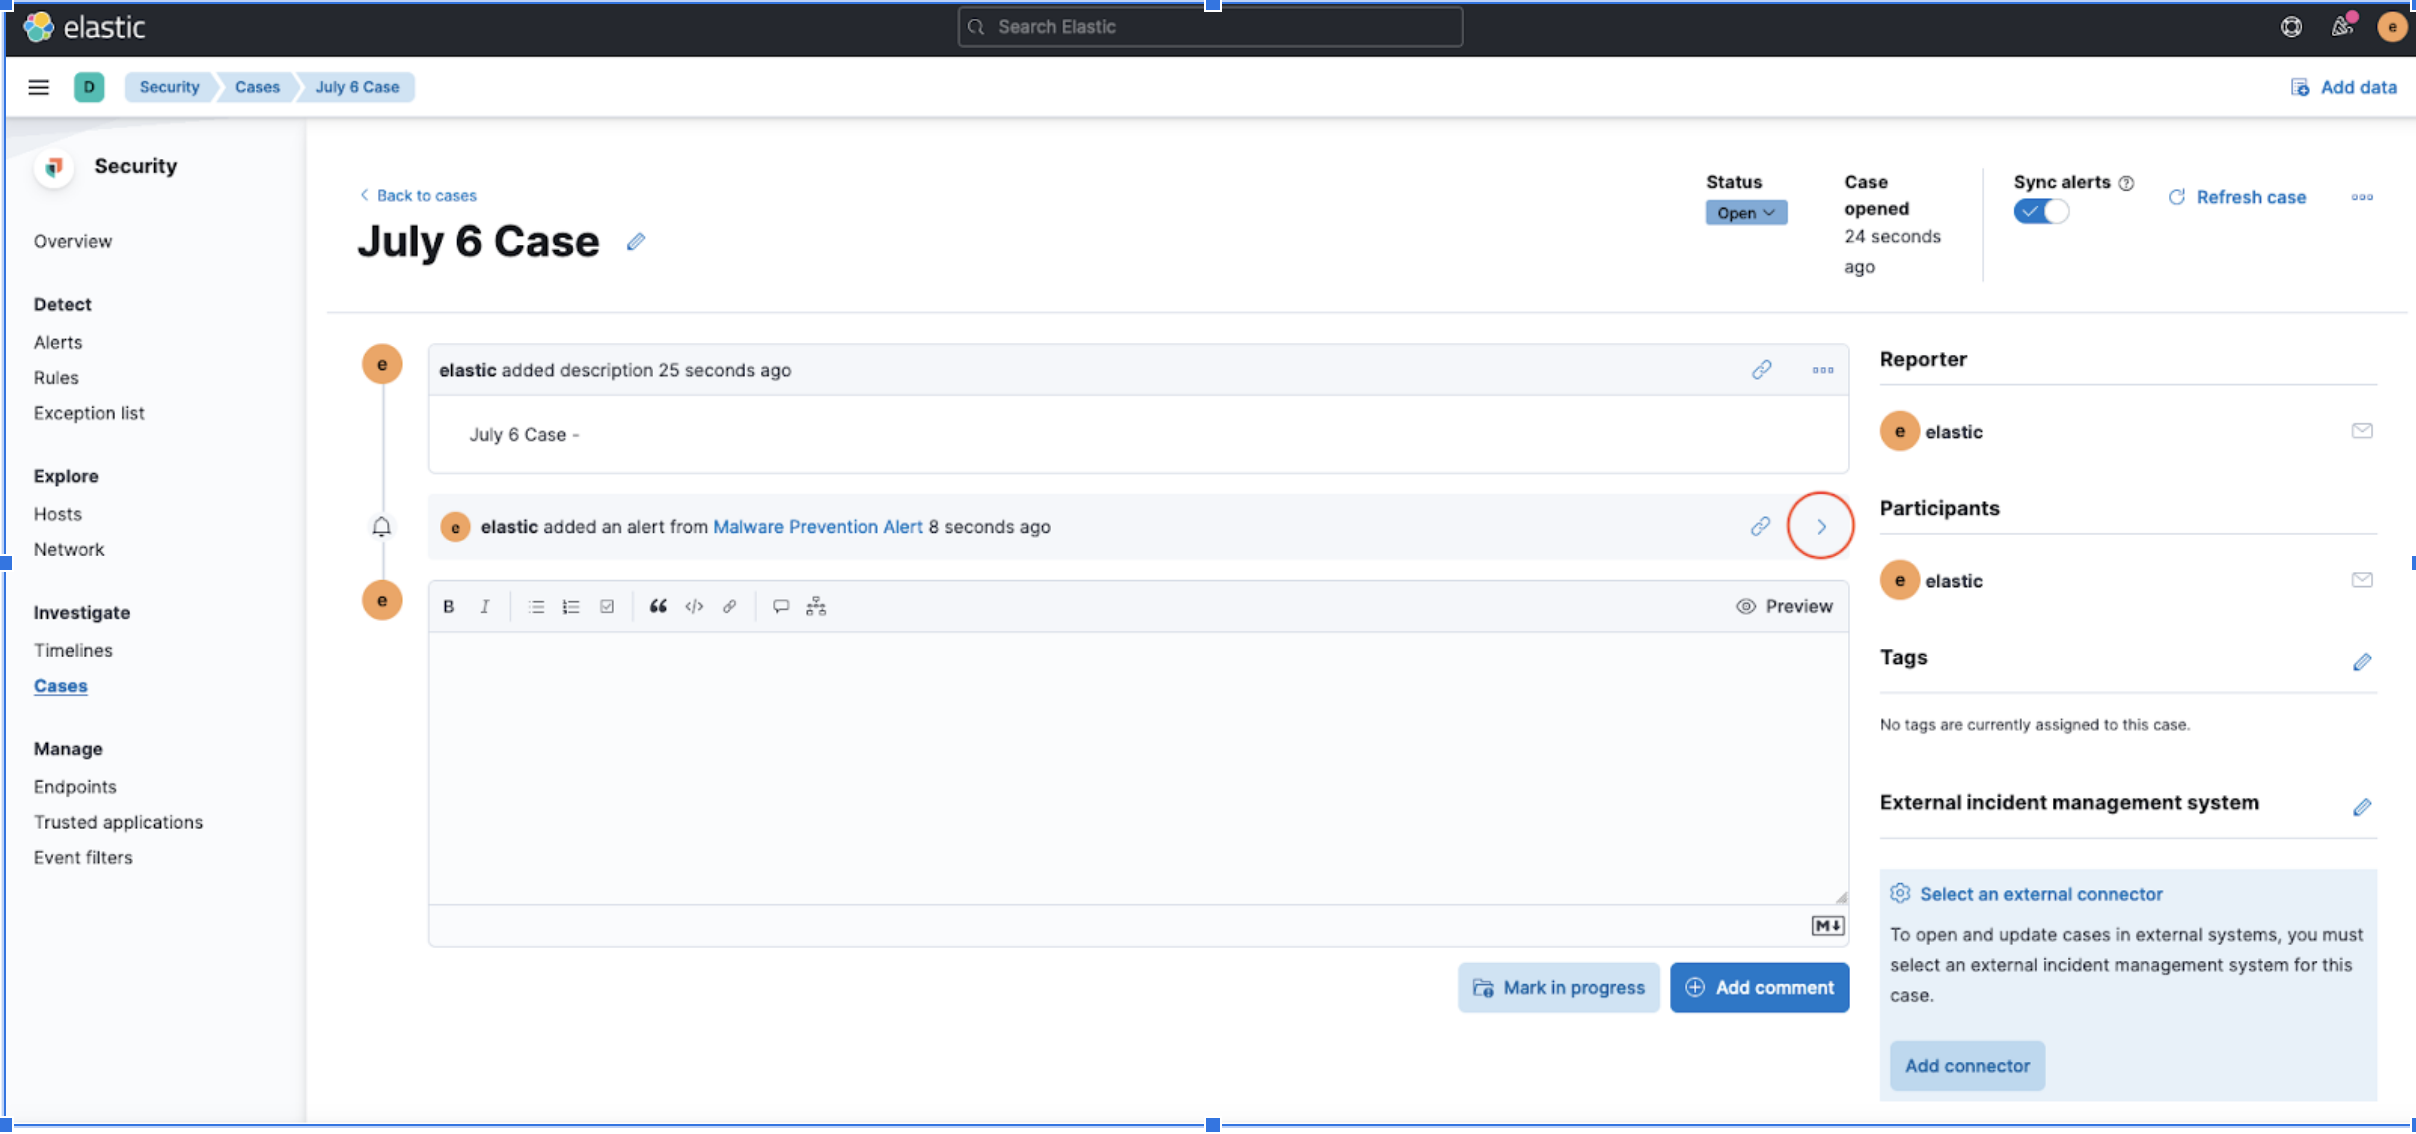Insert a block quote in editor
Screen dimensions: 2416x1134
click(658, 606)
